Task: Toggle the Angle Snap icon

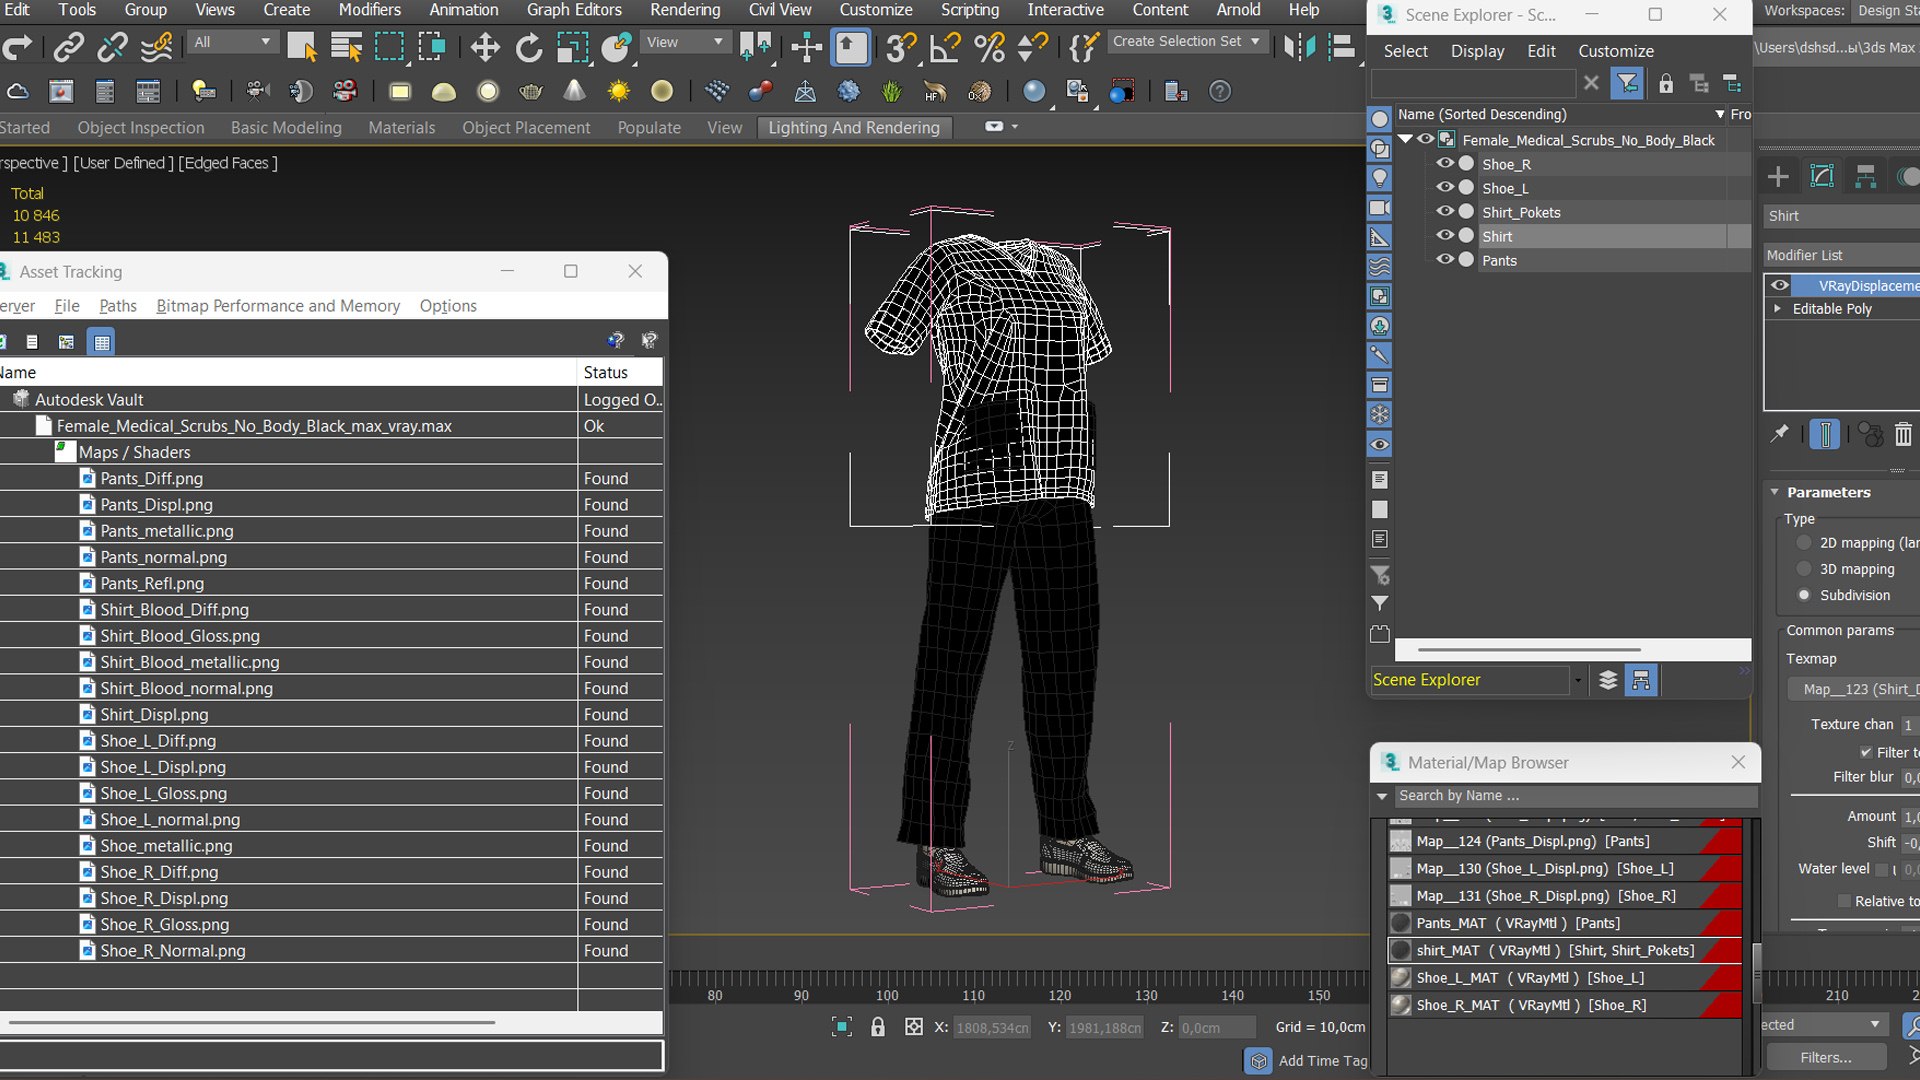Action: 945,46
